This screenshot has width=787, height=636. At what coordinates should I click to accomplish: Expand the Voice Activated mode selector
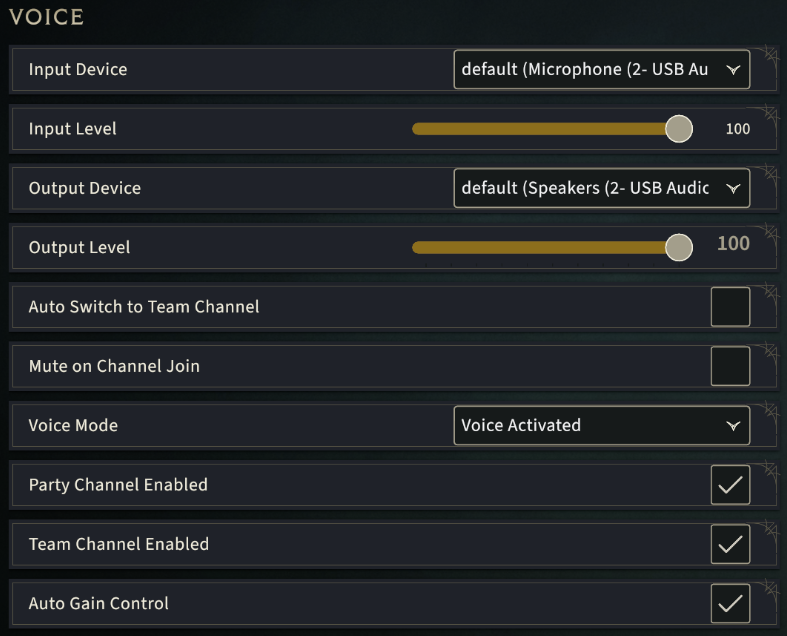pos(590,425)
